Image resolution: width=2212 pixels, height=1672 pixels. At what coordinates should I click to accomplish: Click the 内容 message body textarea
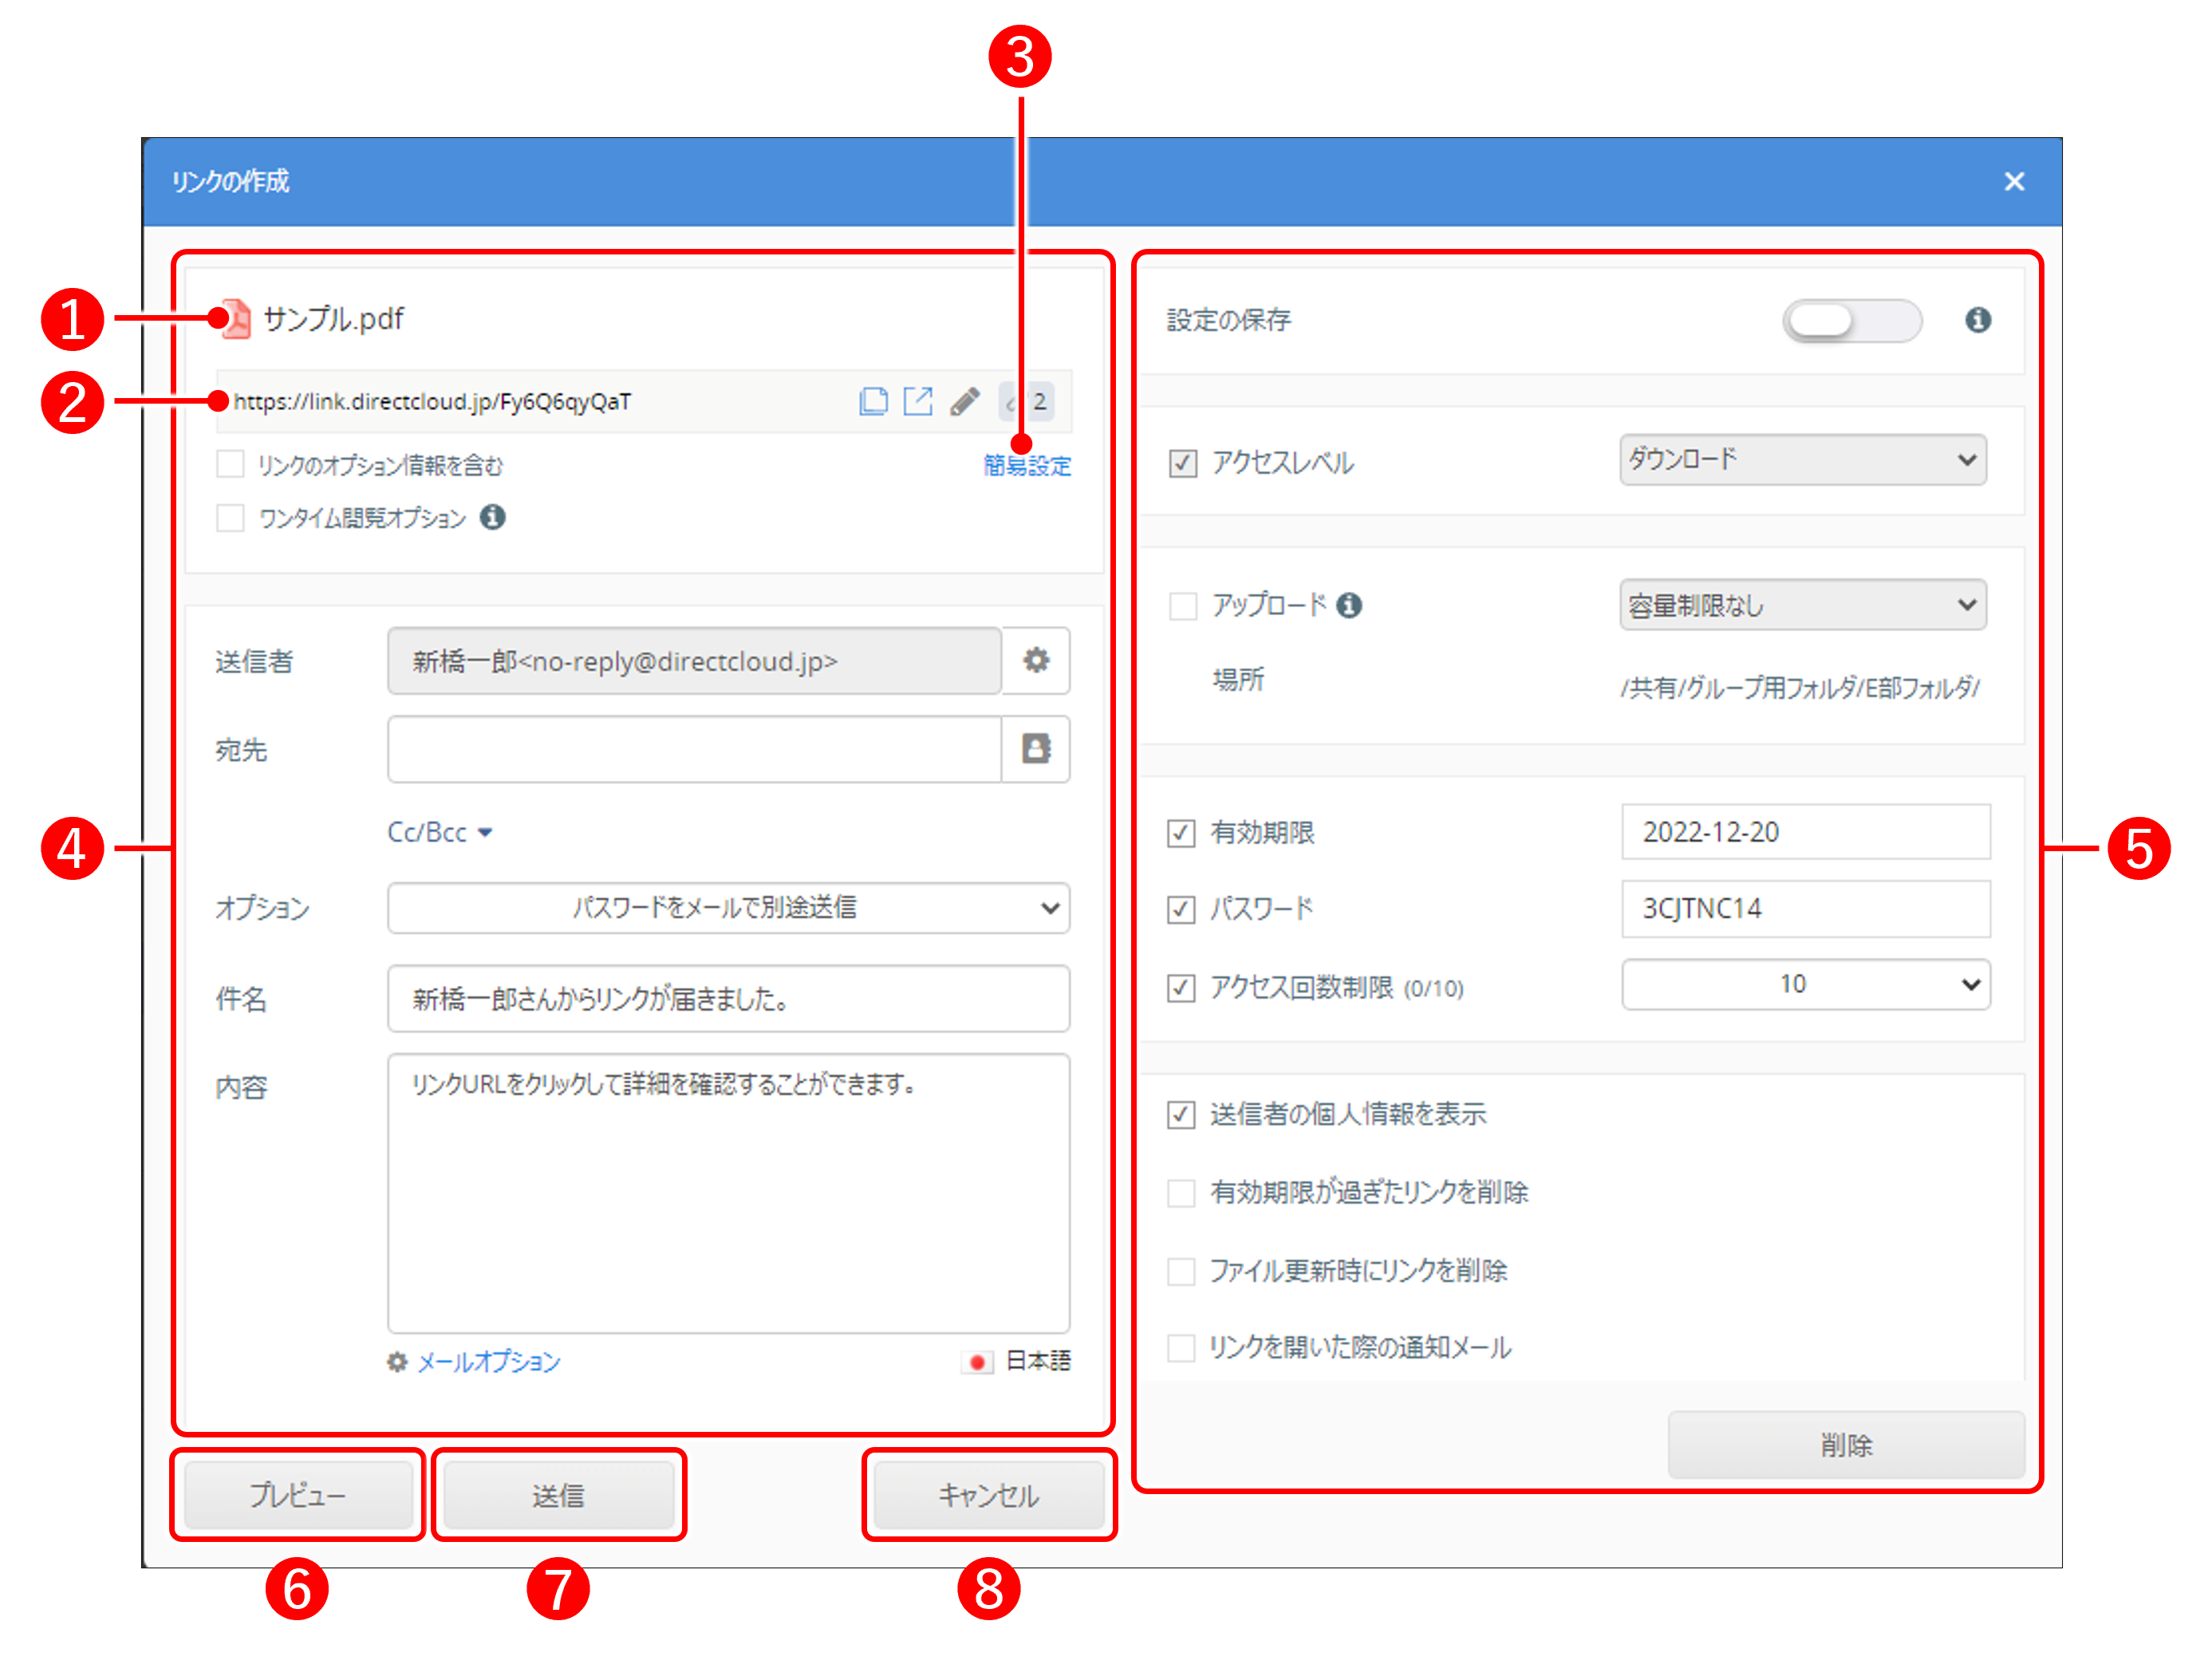click(729, 1193)
